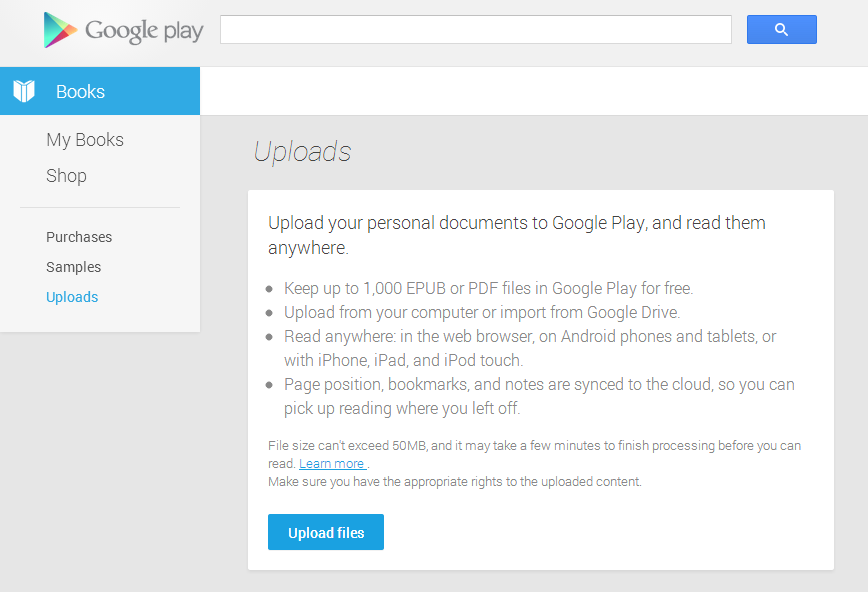Navigate to My Books
The width and height of the screenshot is (868, 592).
[84, 139]
